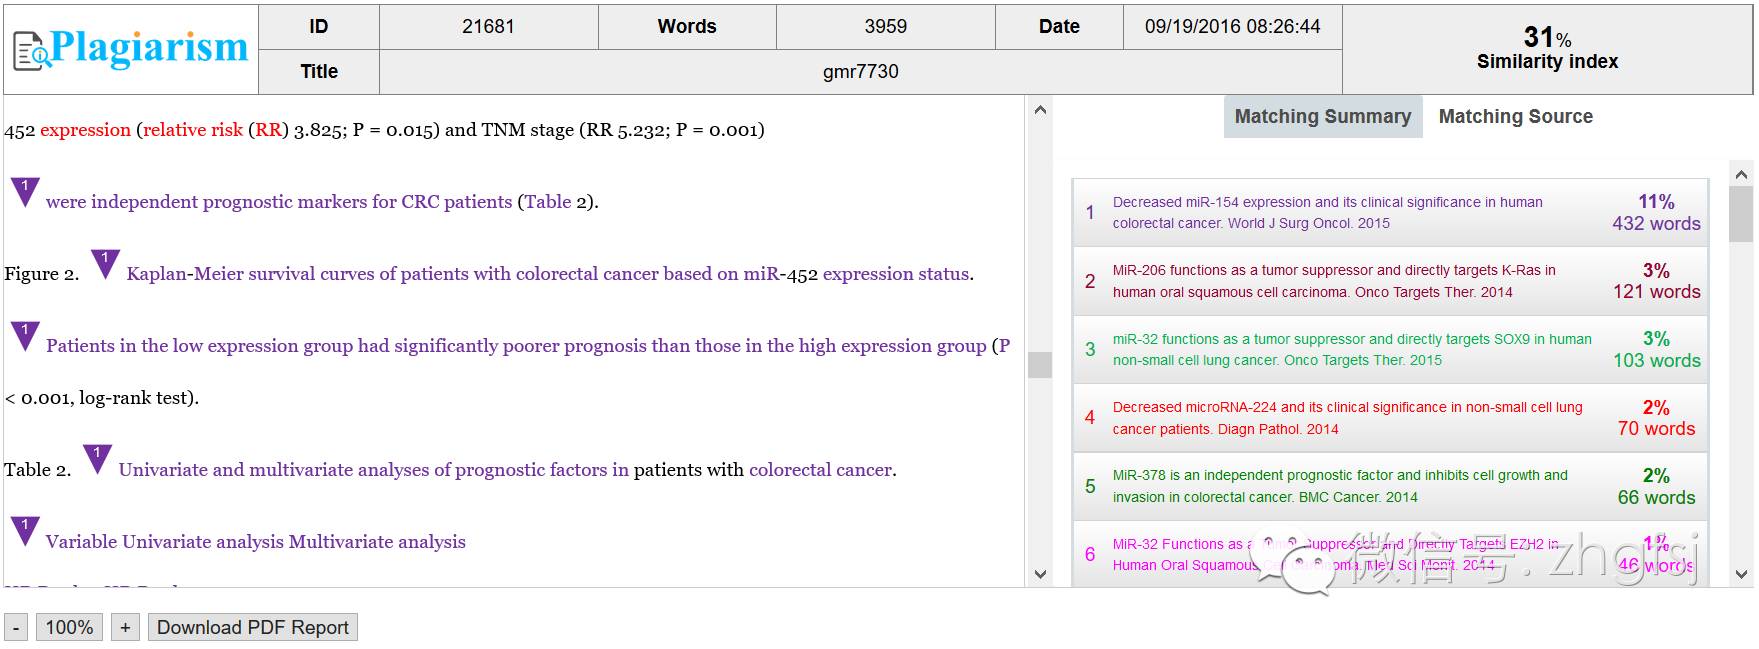Click red text 'relative risk' in document
The image size is (1759, 649).
pyautogui.click(x=193, y=130)
